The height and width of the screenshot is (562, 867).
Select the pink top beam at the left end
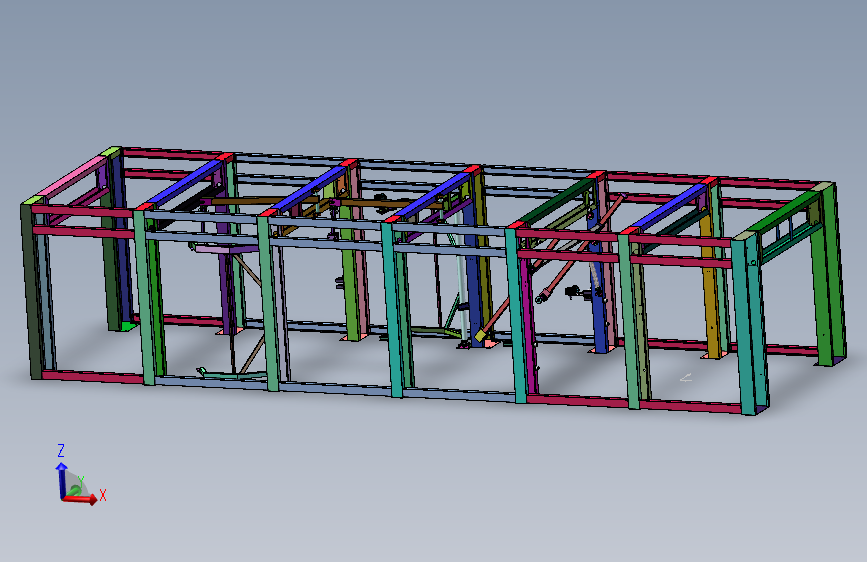pyautogui.click(x=74, y=177)
